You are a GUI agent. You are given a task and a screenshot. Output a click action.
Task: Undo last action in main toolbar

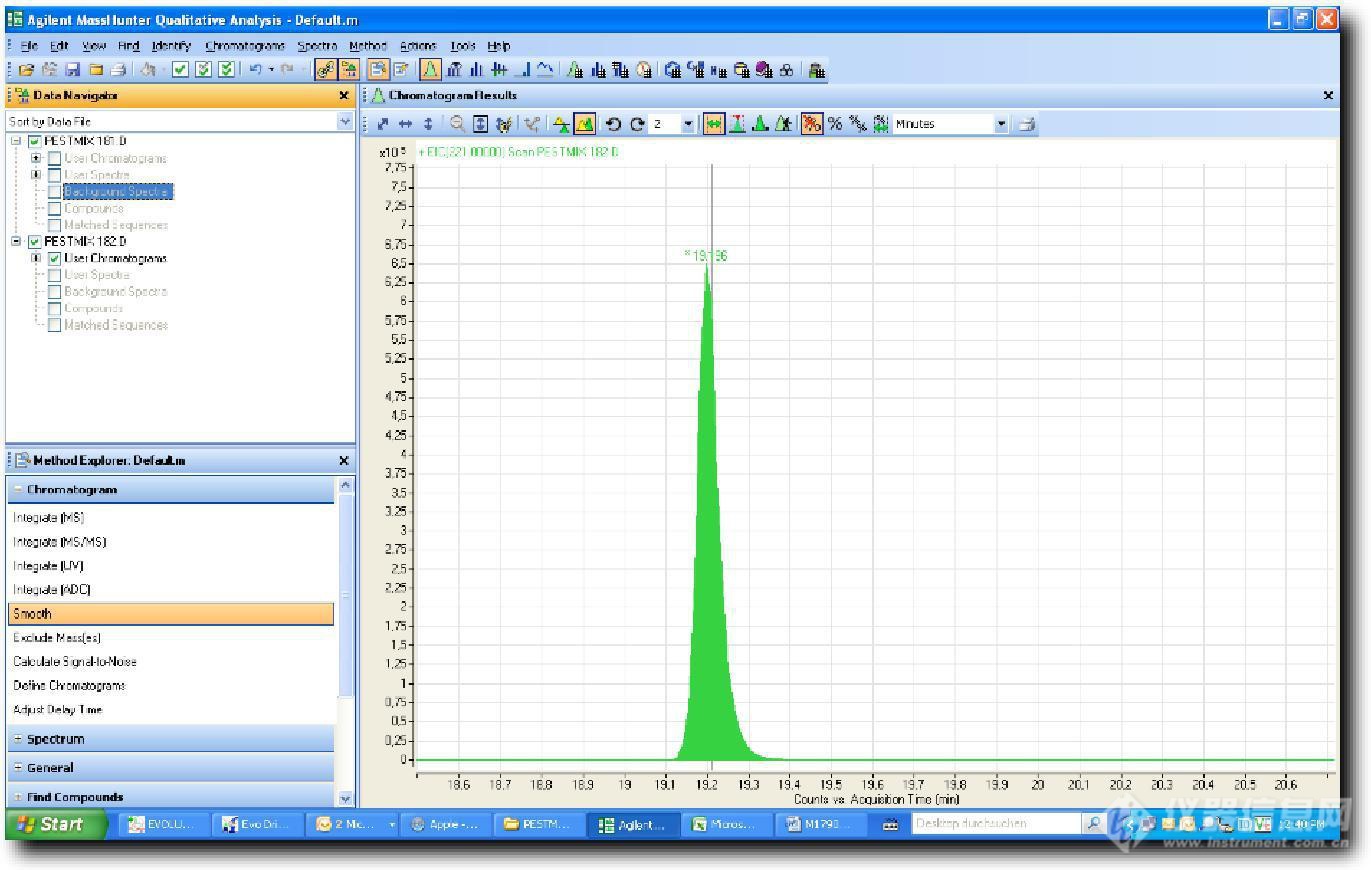tap(256, 70)
